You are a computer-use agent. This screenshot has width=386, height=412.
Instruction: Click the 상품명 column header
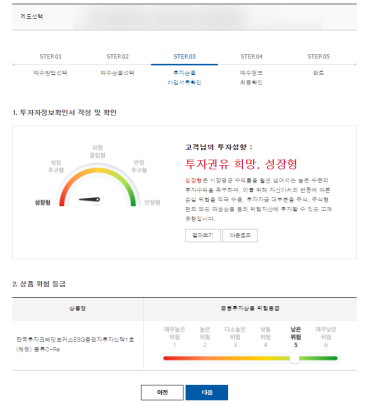point(77,308)
